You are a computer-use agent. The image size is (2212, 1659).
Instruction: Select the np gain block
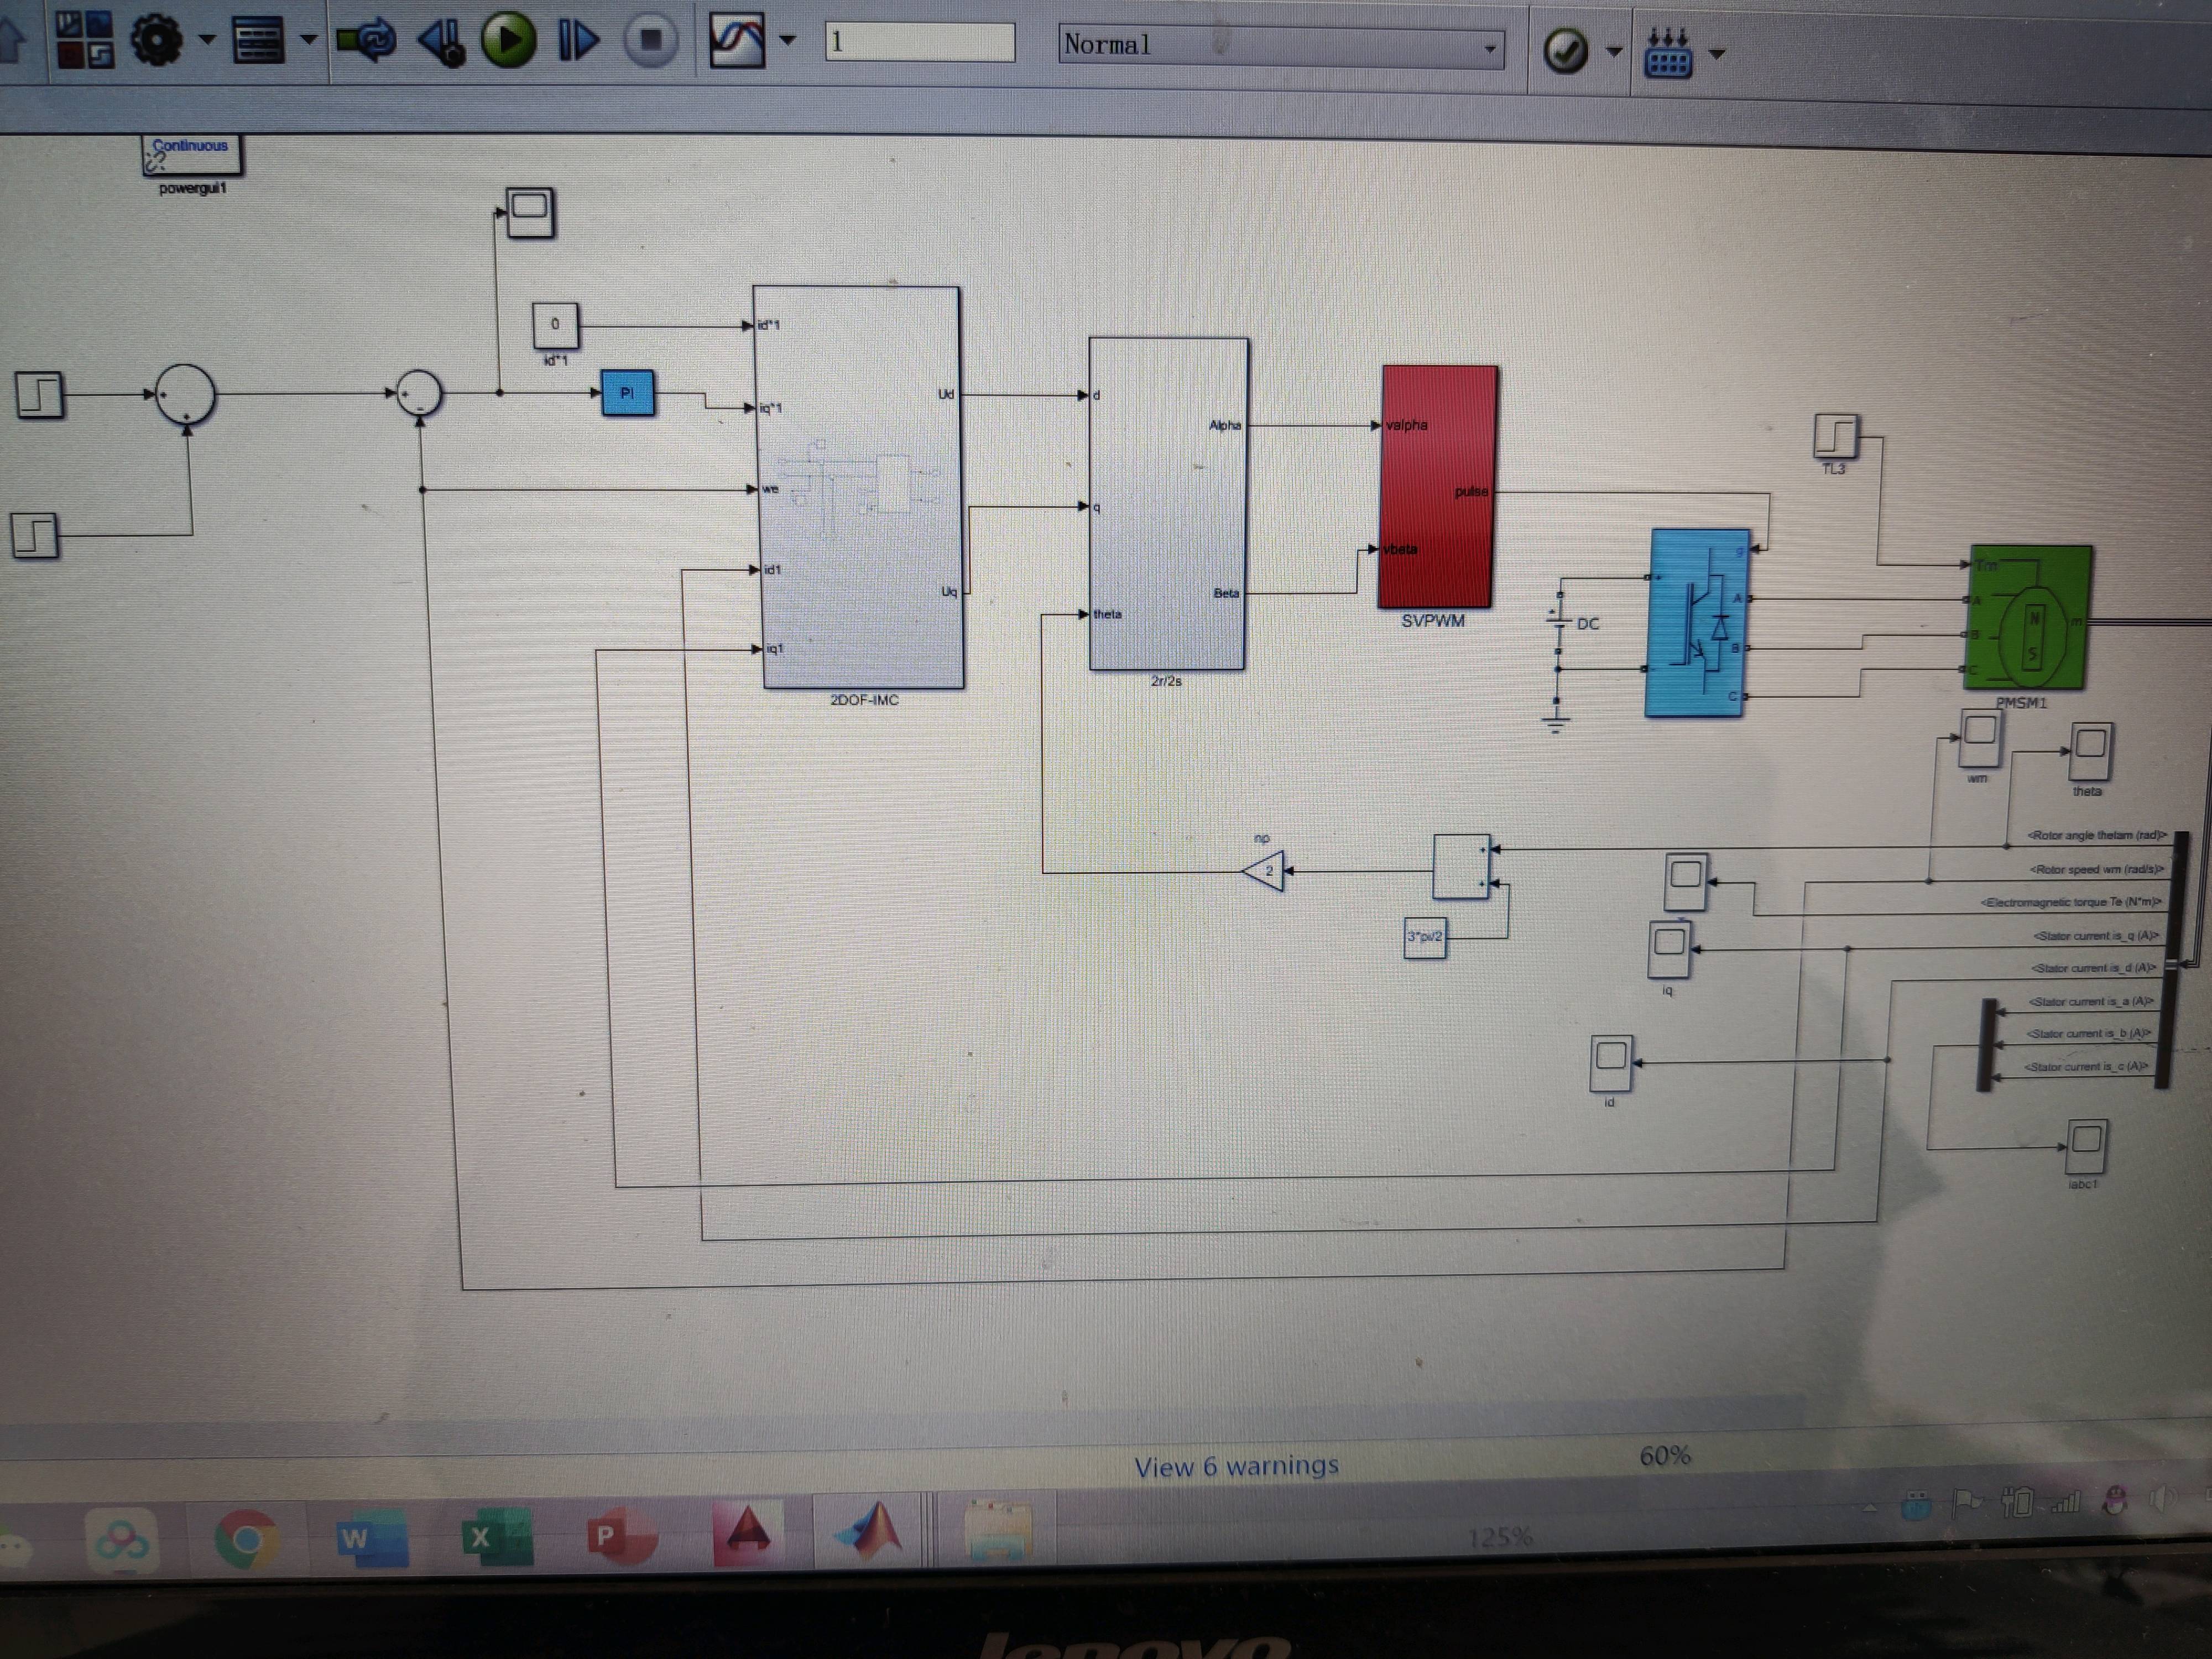(1263, 871)
